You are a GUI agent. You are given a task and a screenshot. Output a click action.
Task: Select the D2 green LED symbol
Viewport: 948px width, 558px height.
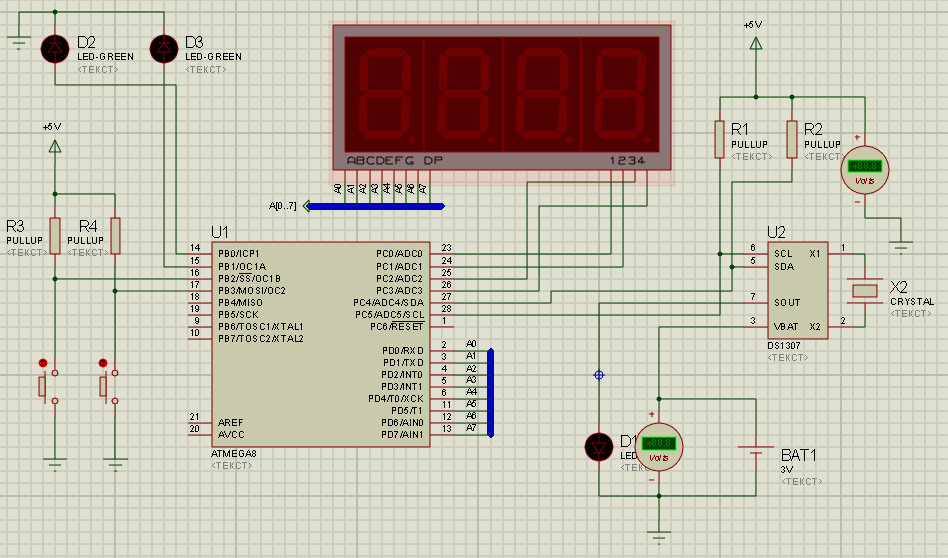[54, 48]
